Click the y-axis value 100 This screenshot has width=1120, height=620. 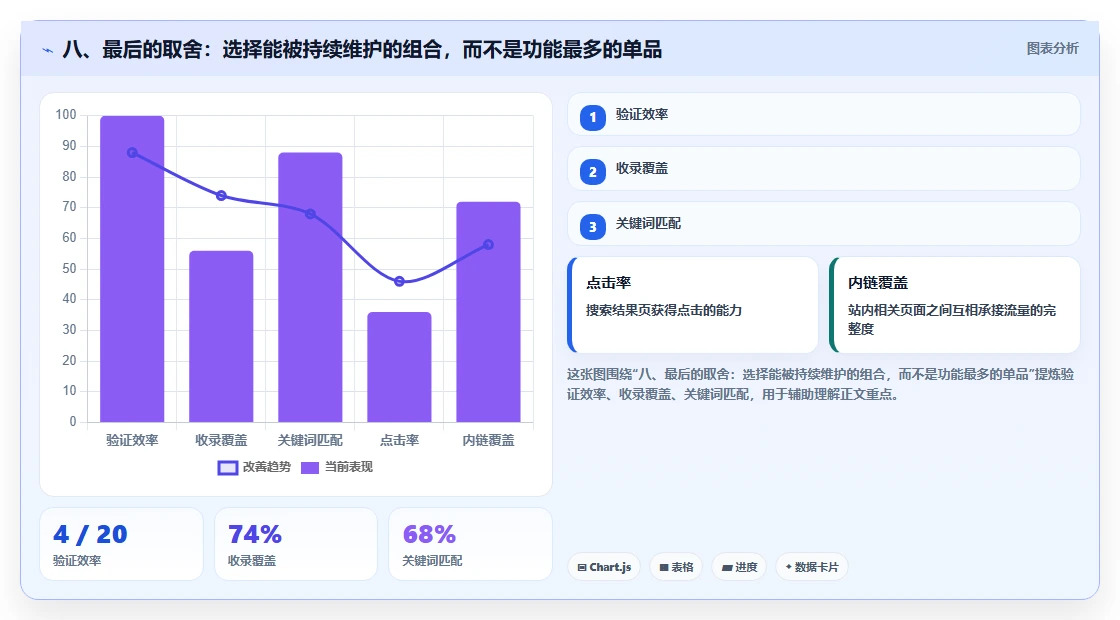(66, 115)
